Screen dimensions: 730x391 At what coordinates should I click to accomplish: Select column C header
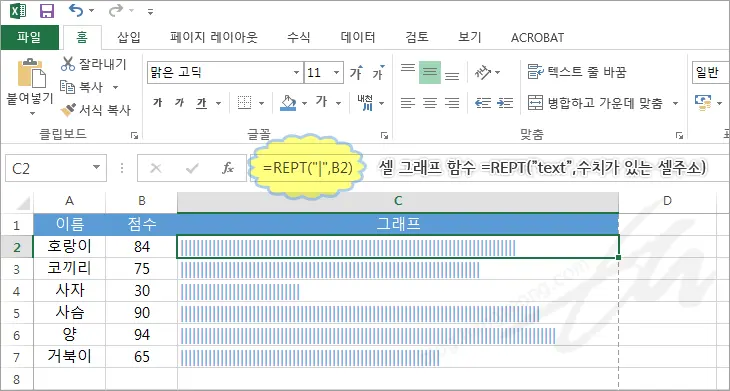[x=398, y=201]
